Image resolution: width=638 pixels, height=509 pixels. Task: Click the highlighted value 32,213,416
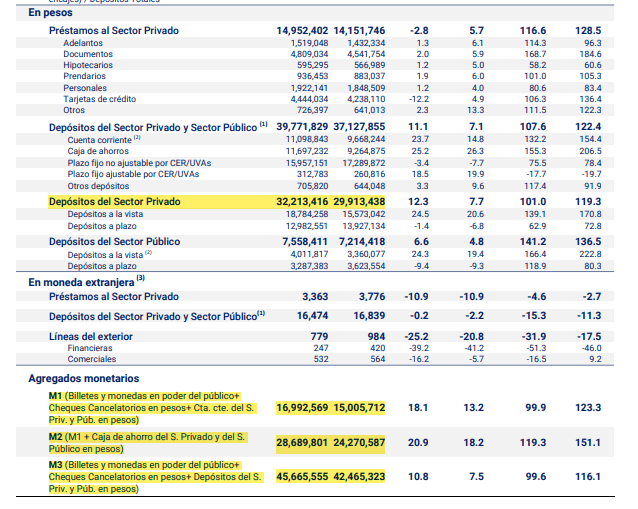pos(301,202)
